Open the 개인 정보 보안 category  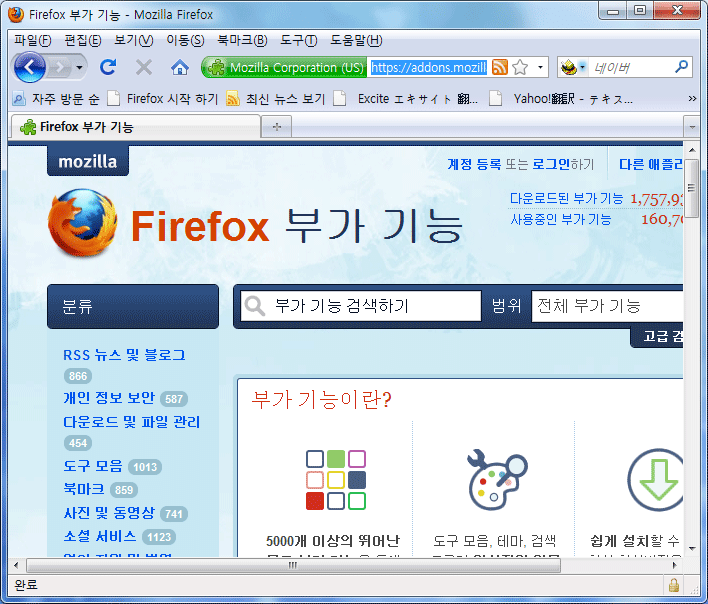point(109,398)
